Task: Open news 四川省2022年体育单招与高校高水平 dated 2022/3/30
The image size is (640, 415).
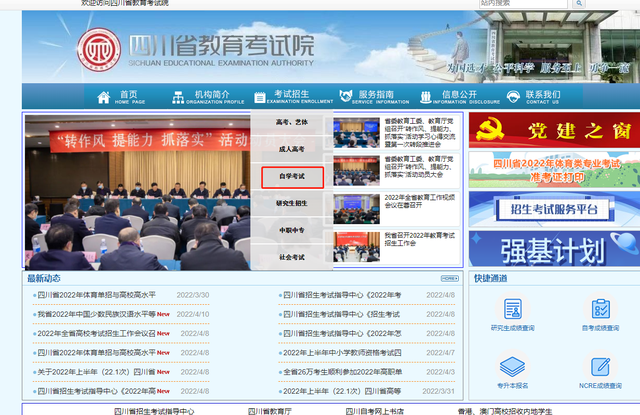Action: [96, 295]
